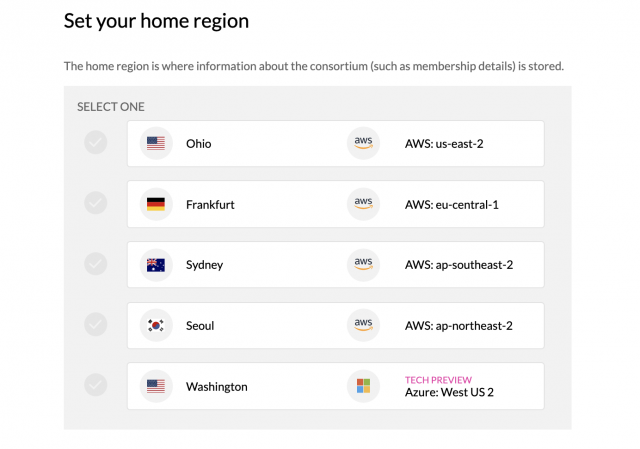Select the Seoul region radio checkmark
The image size is (640, 449).
pos(96,324)
